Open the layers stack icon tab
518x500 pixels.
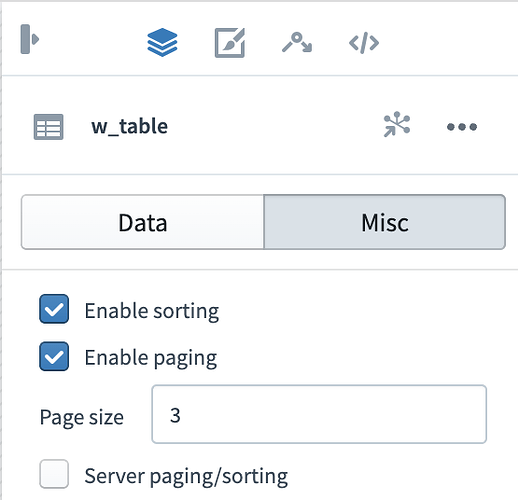(162, 42)
